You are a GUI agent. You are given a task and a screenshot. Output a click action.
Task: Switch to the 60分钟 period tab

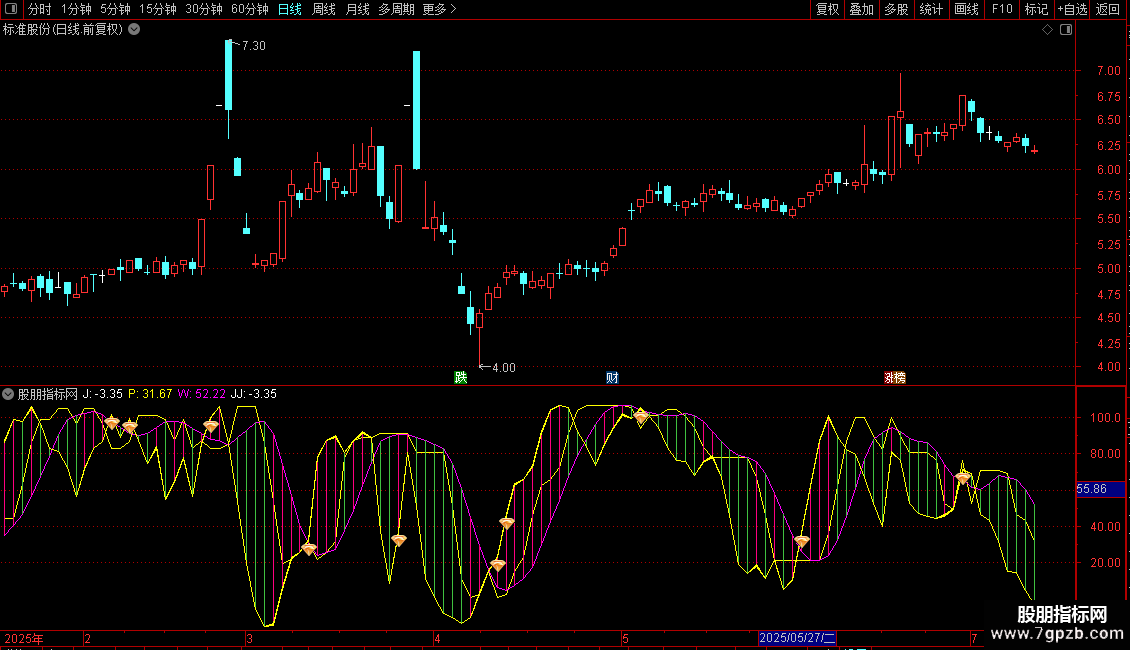click(249, 9)
